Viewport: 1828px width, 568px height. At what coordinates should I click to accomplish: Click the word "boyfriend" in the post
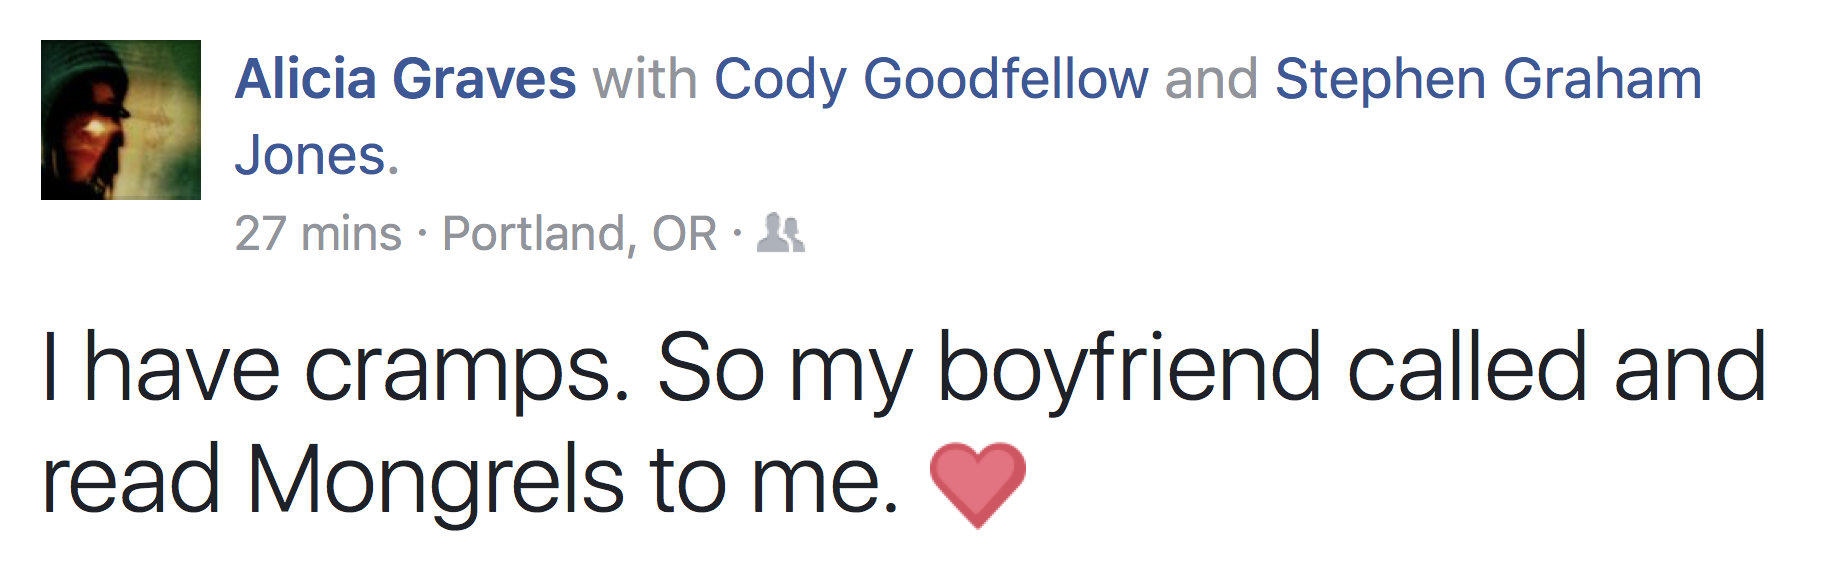pyautogui.click(x=1129, y=369)
